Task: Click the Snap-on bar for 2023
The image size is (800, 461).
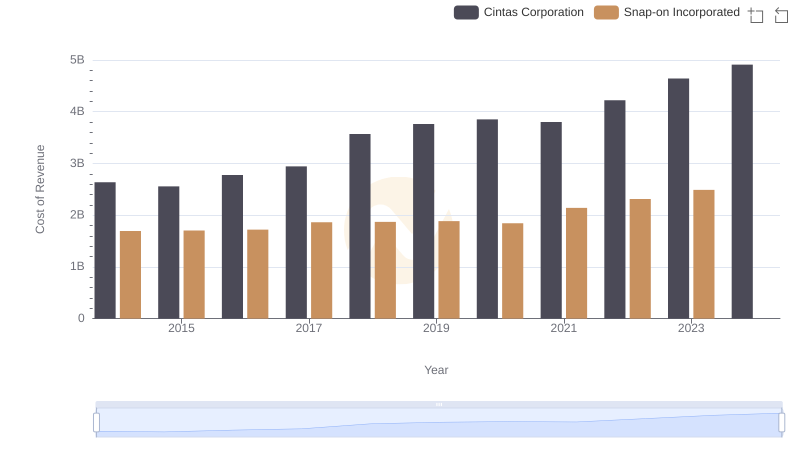Action: (x=704, y=254)
